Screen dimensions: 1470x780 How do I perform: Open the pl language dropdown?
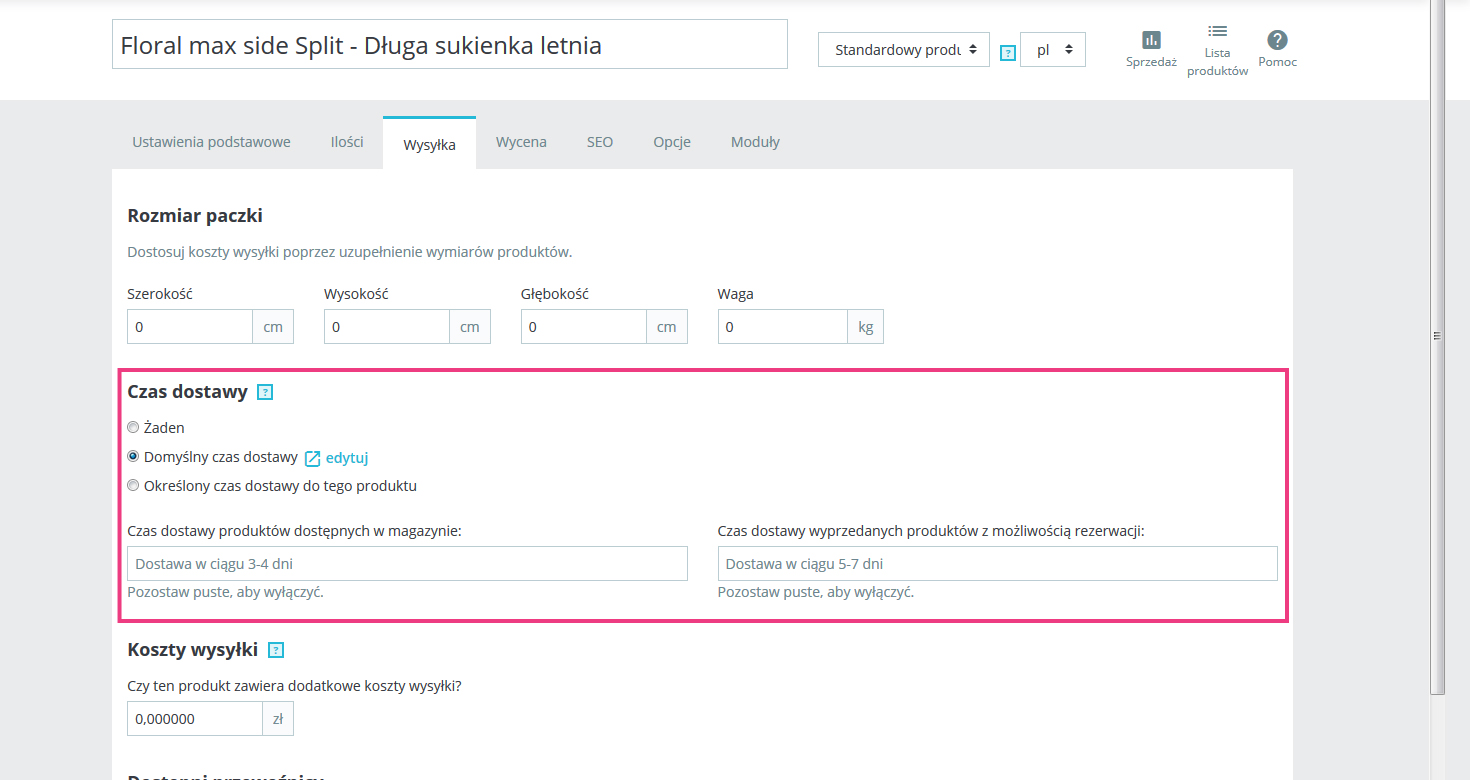[x=1052, y=49]
